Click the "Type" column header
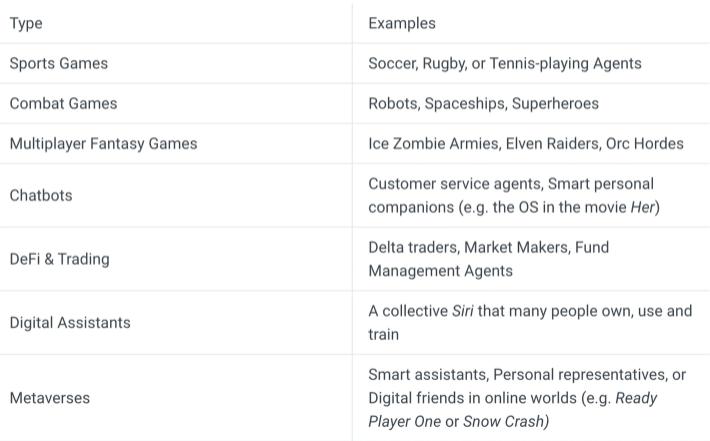This screenshot has height=441, width=710. [26, 23]
